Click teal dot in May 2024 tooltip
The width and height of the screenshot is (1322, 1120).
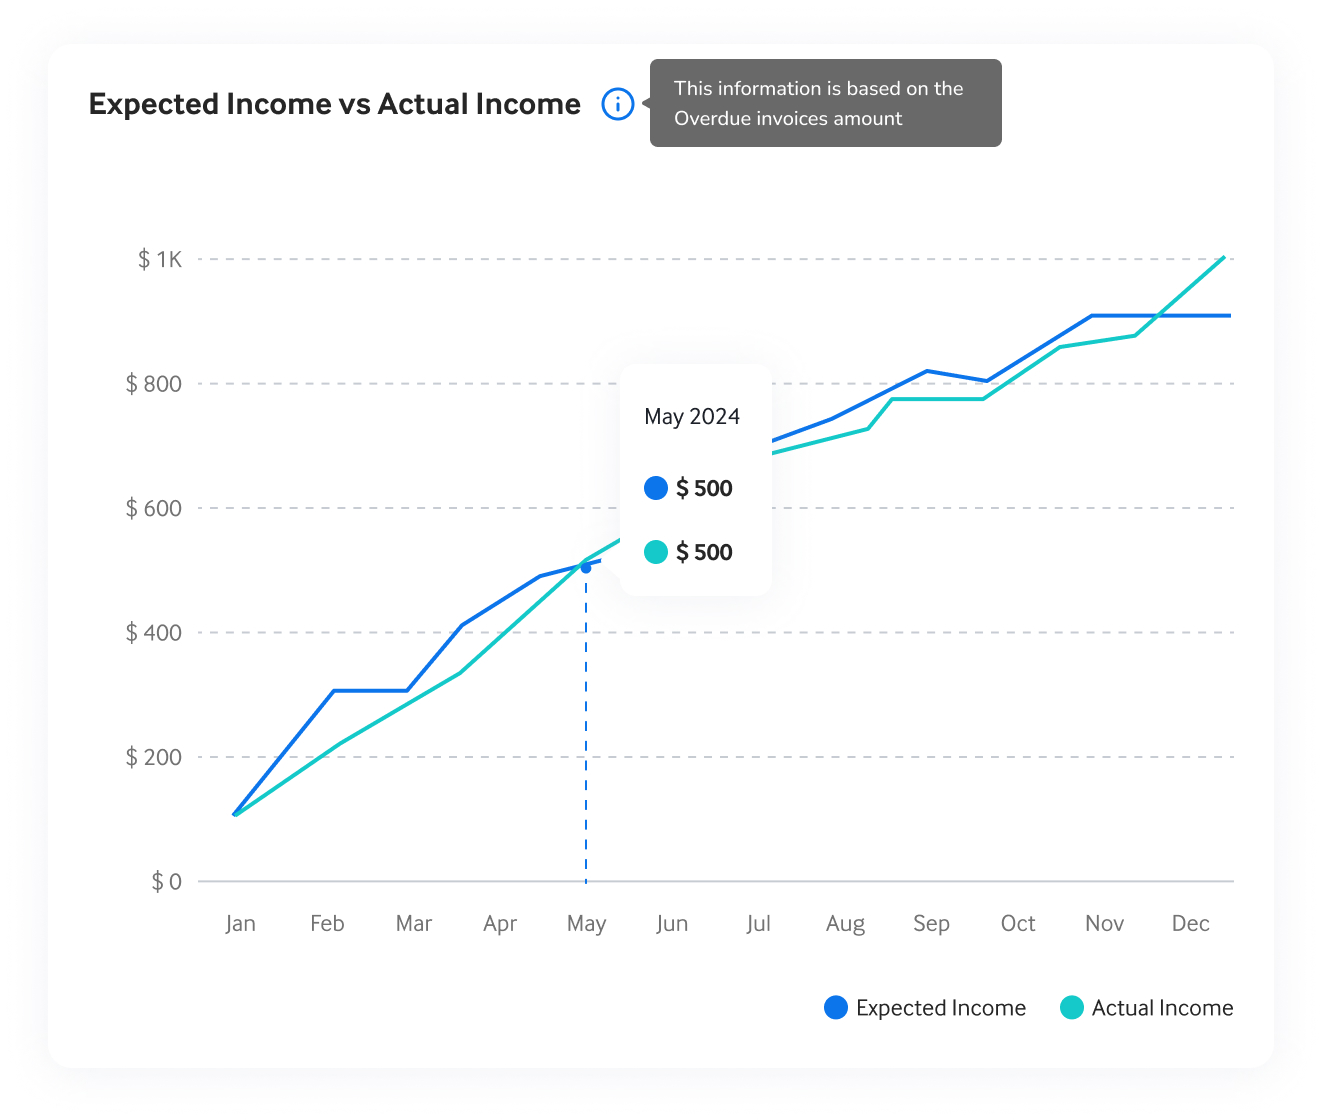[x=656, y=552]
